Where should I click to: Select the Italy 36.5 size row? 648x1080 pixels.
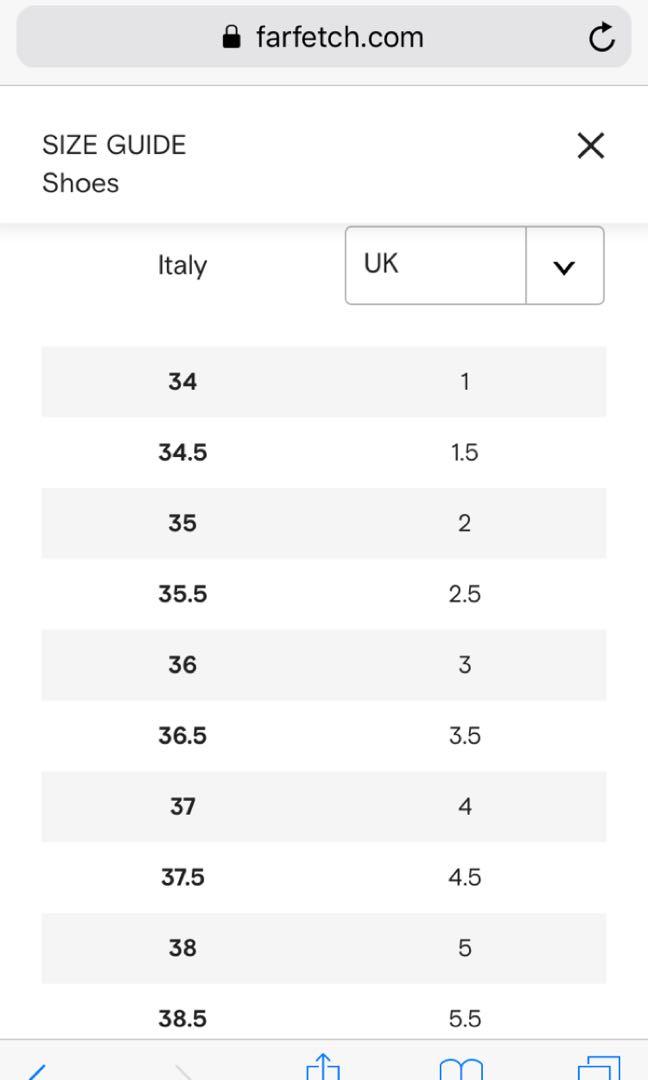point(324,736)
